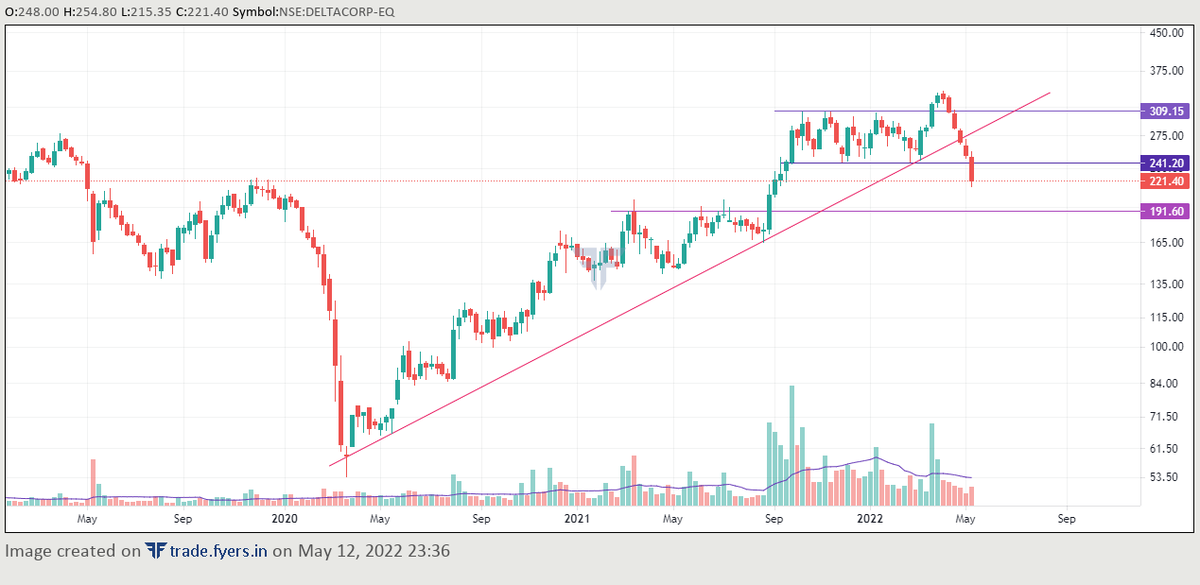Click the 84.00 price axis value
This screenshot has width=1200, height=585.
(x=1164, y=383)
